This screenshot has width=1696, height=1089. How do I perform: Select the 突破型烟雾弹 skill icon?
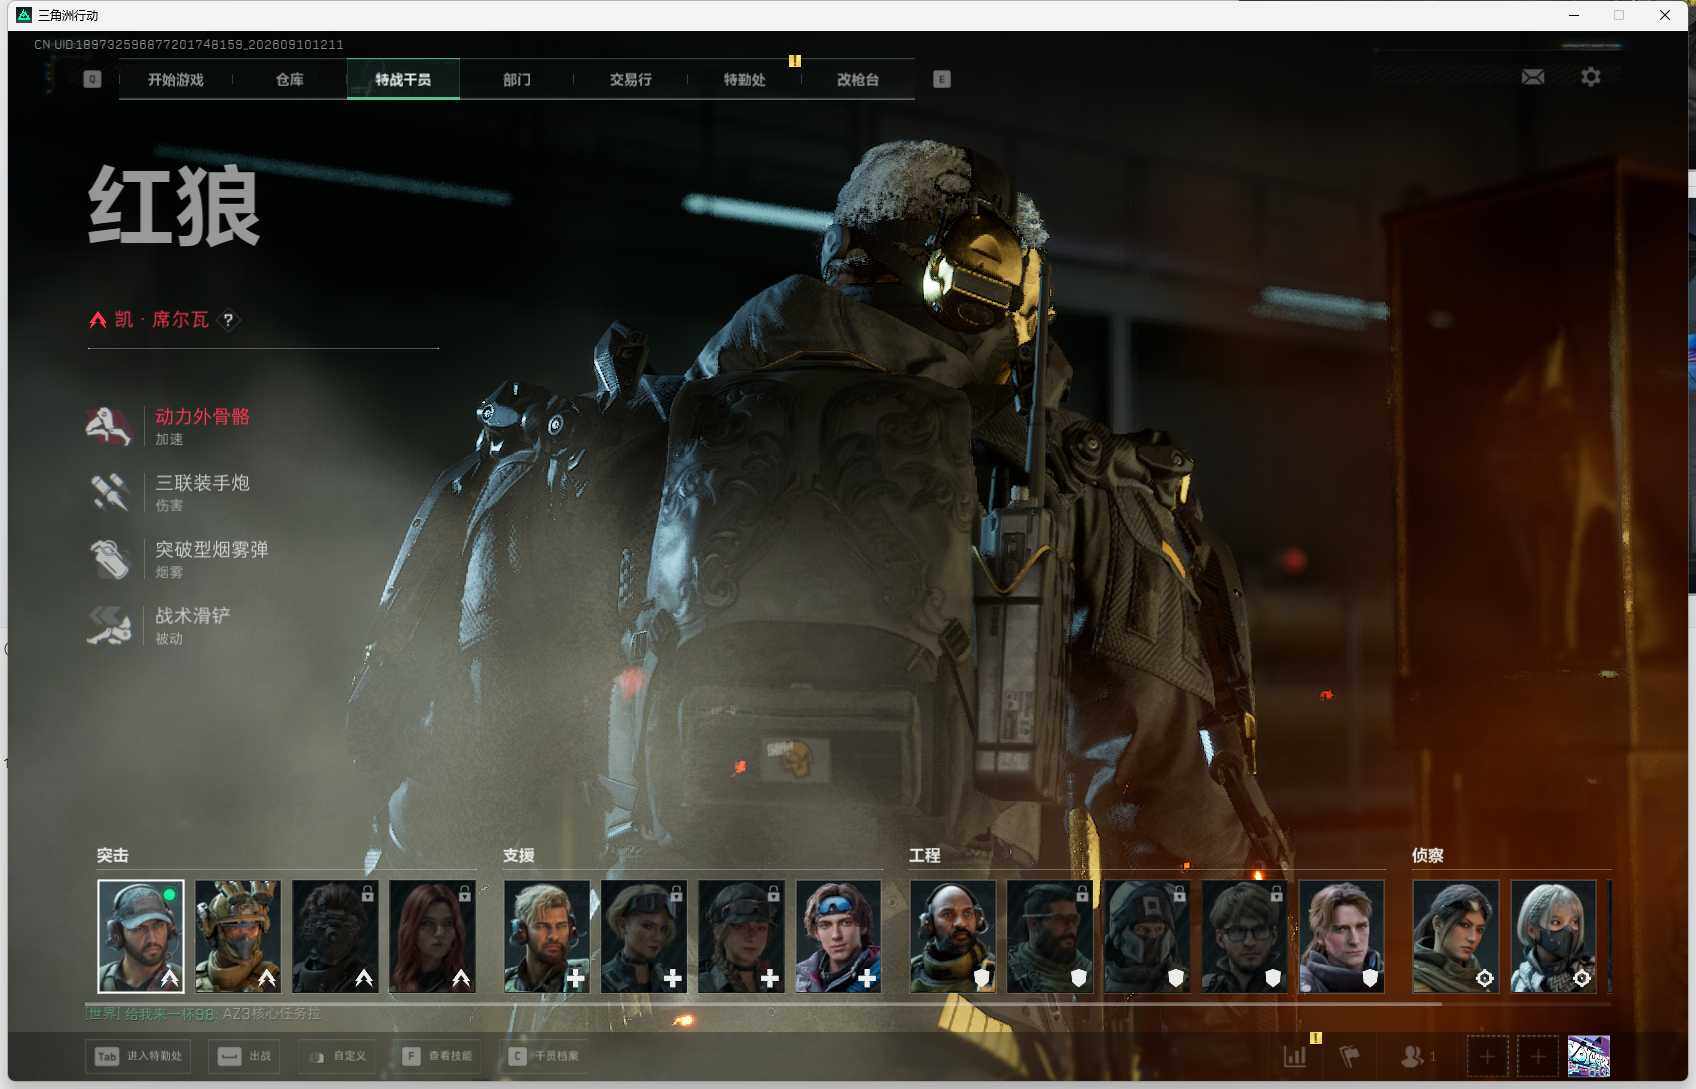[x=109, y=559]
